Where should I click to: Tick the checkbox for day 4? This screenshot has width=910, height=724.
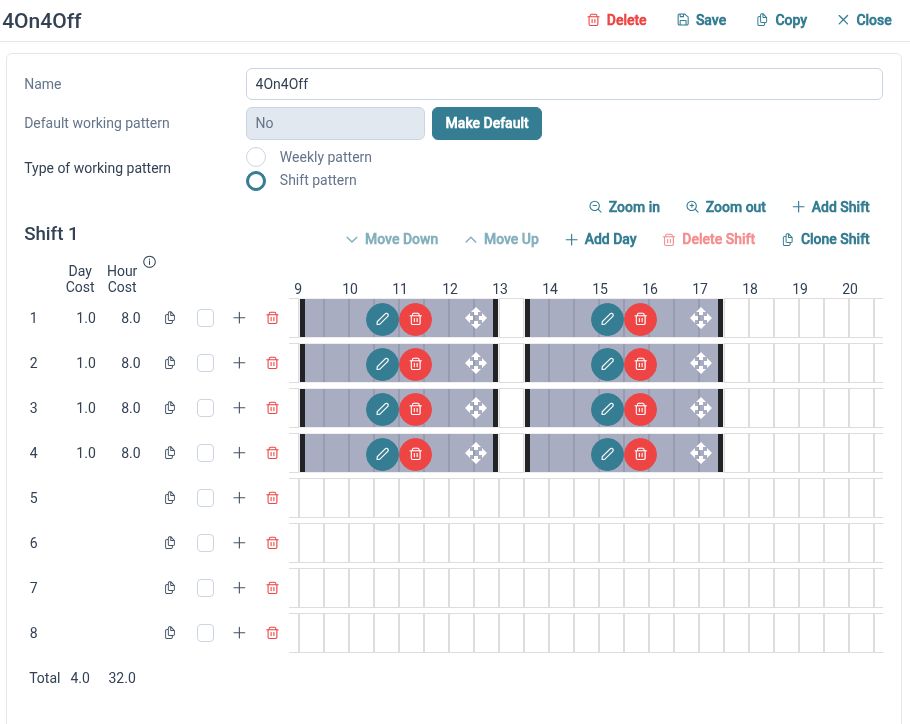click(205, 453)
